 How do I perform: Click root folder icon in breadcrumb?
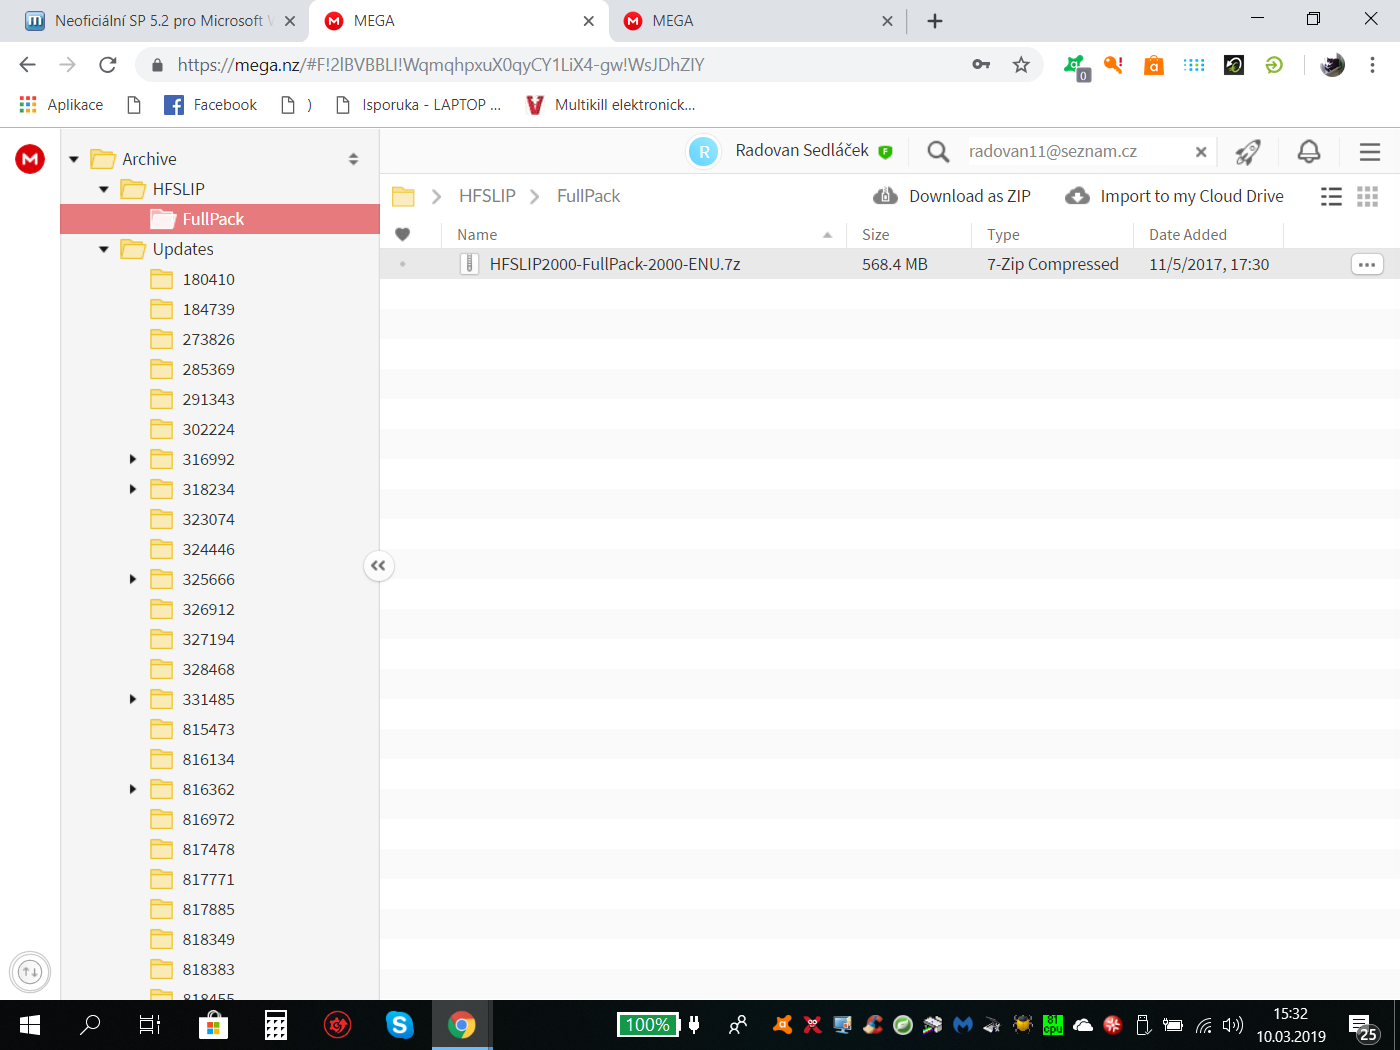tap(403, 196)
